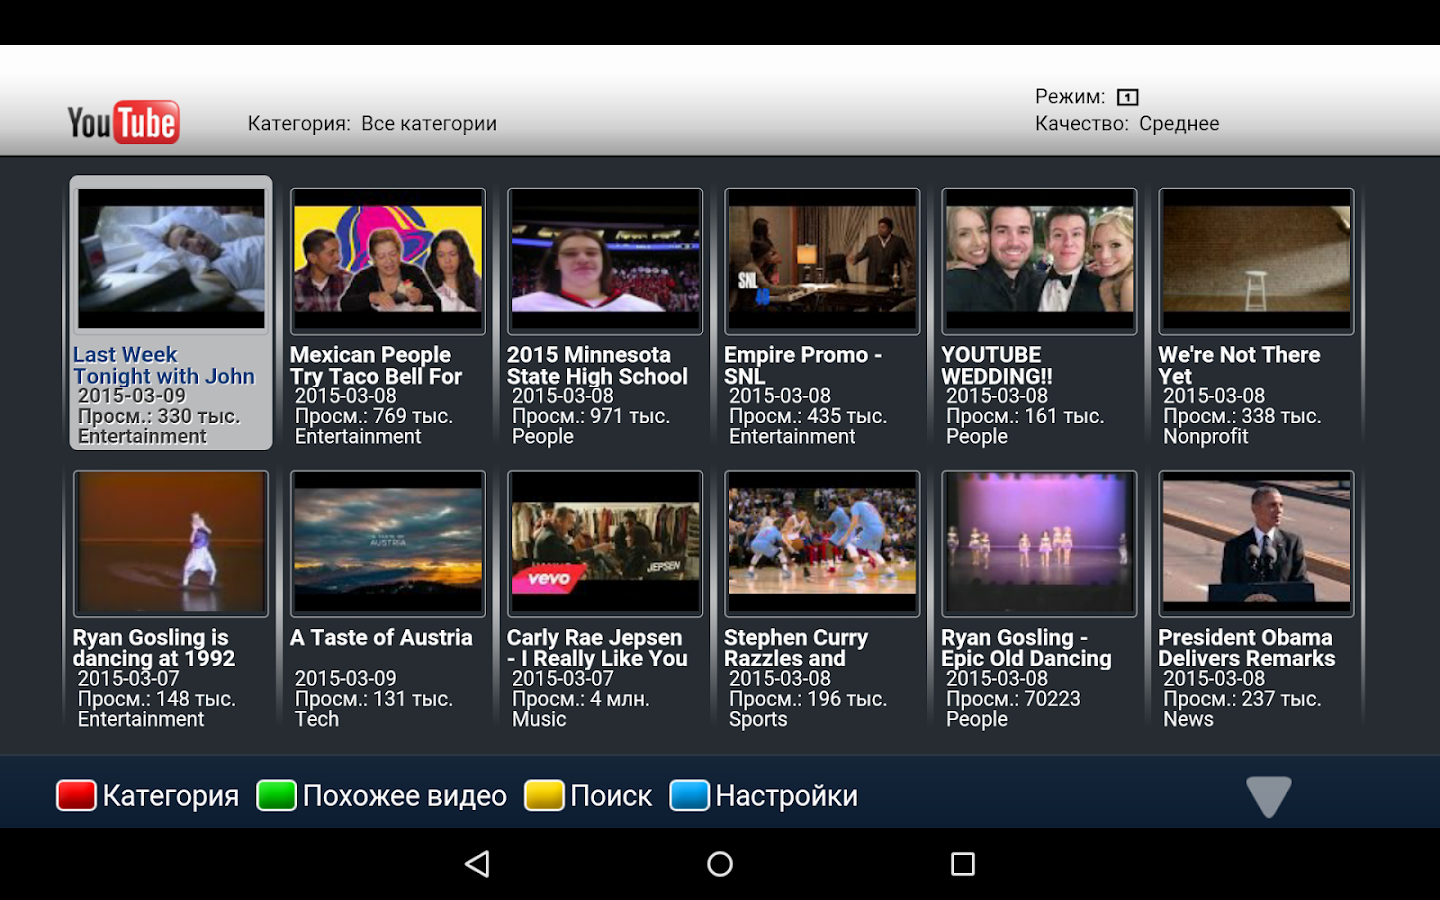Click the 'News' category label
The height and width of the screenshot is (900, 1440).
click(x=1188, y=719)
